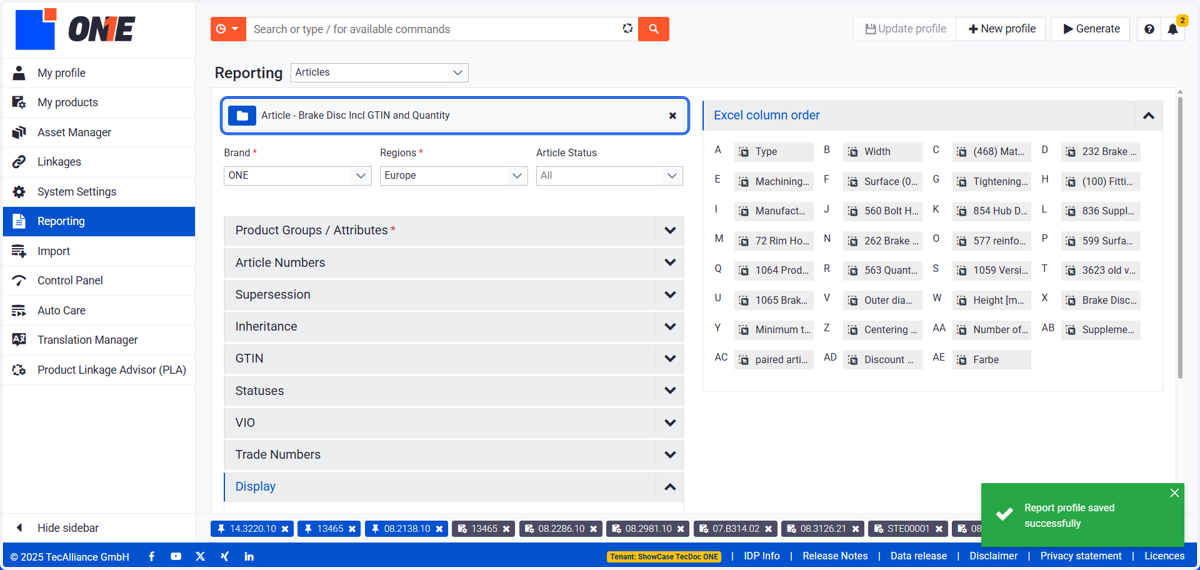Click the System Settings gear icon

[x=19, y=192]
